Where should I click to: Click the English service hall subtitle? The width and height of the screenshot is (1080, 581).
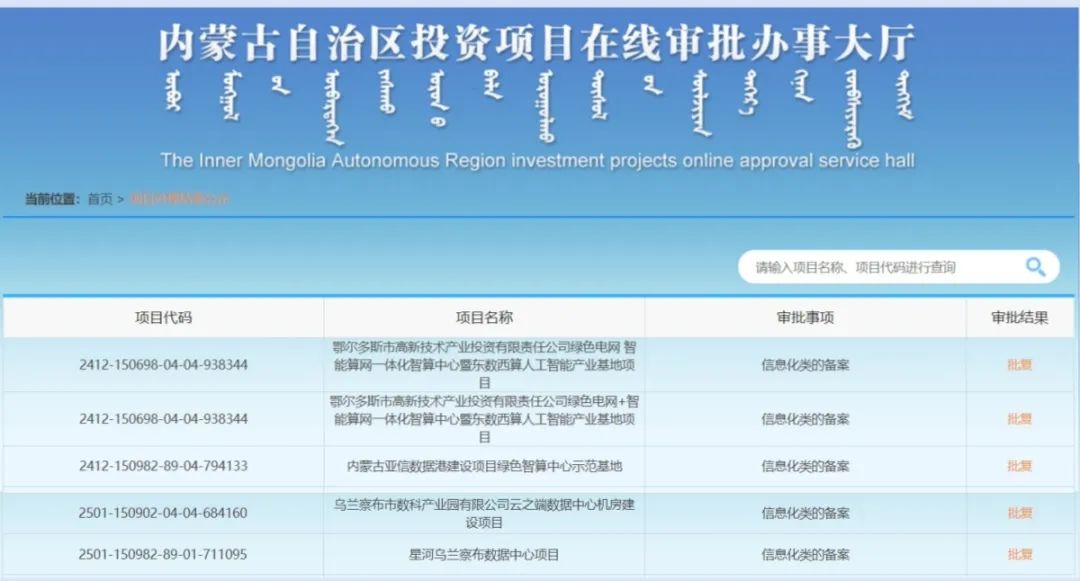tap(537, 160)
